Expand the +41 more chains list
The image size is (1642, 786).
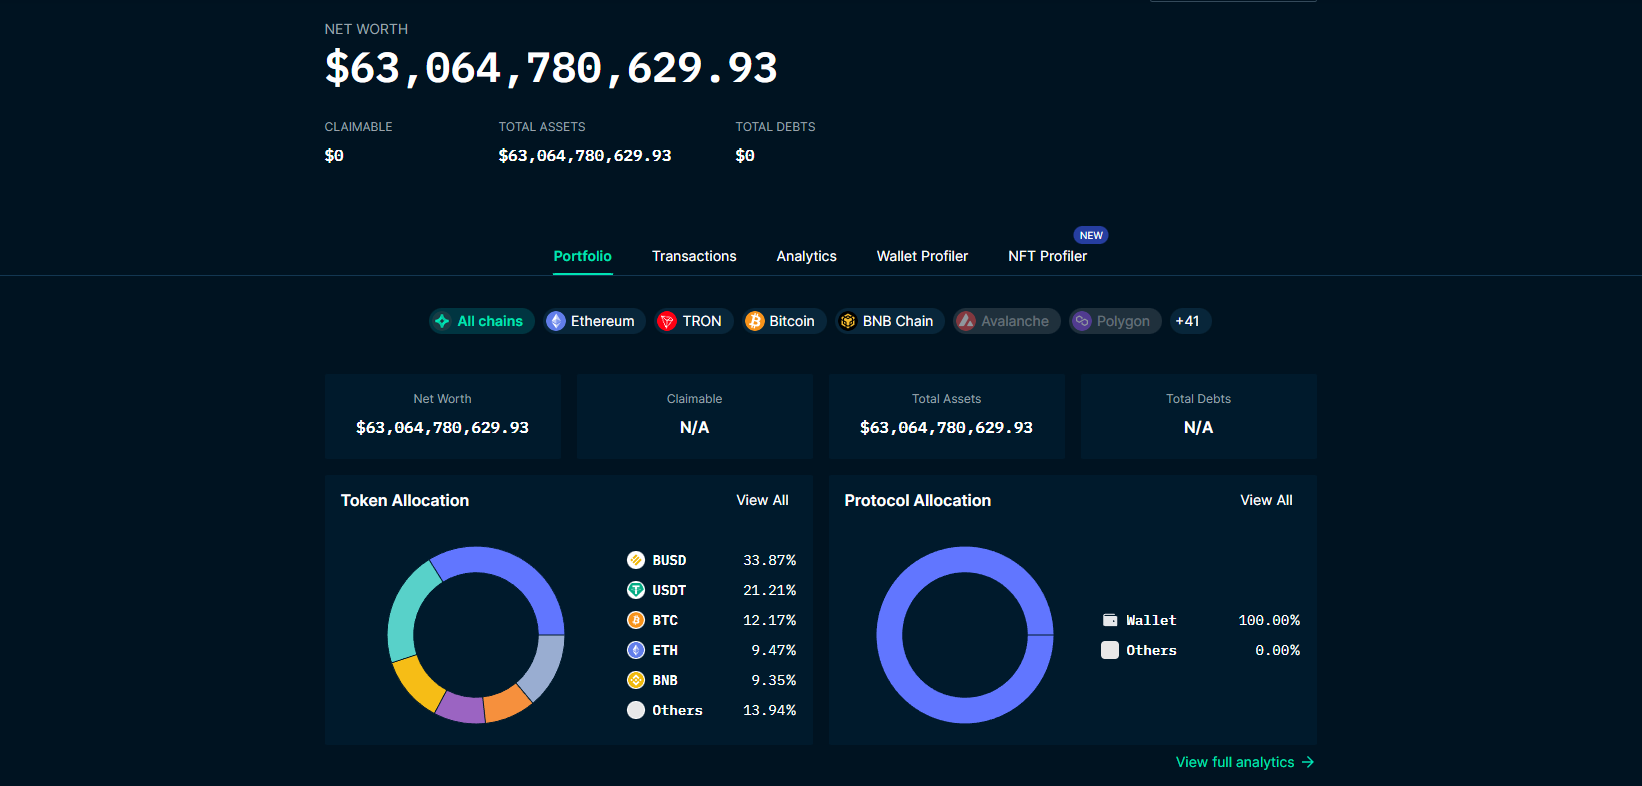[1188, 321]
